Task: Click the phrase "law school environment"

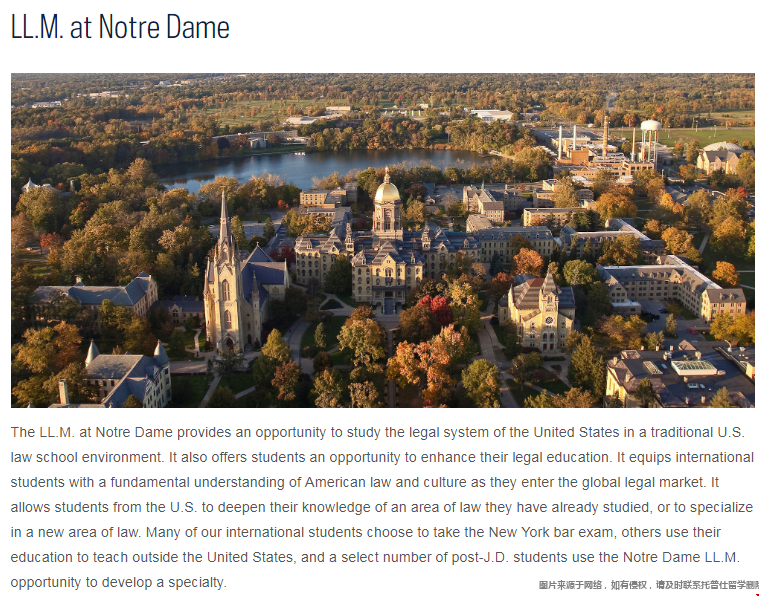Action: click(87, 458)
